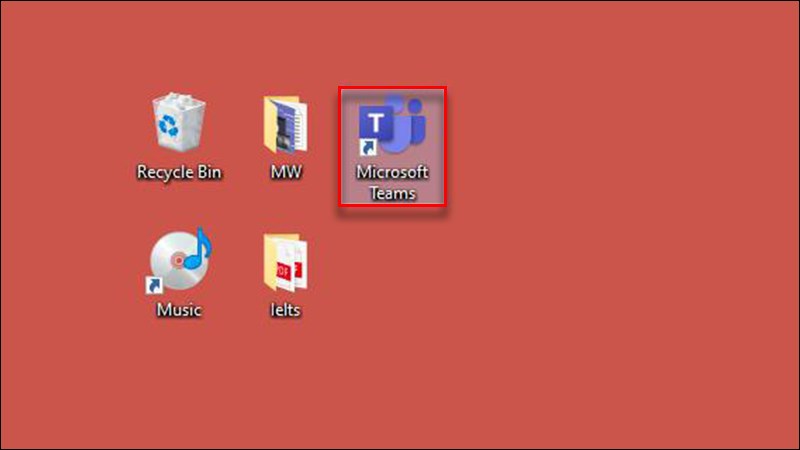Select the MW folder icon
800x450 pixels.
click(x=285, y=124)
